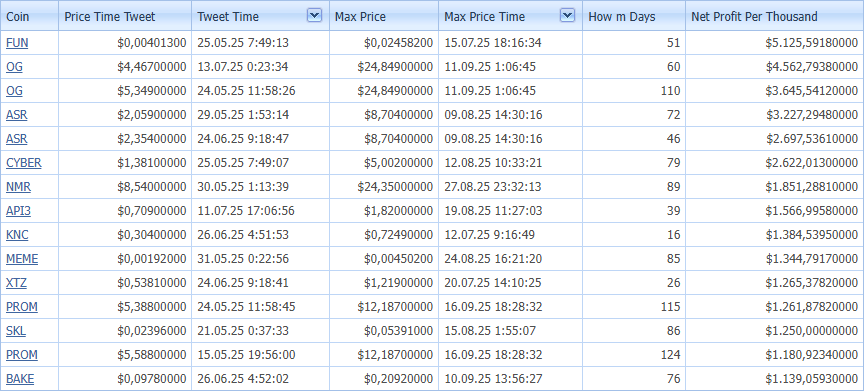Sort by the Max Price column header
This screenshot has width=864, height=391.
tap(384, 16)
